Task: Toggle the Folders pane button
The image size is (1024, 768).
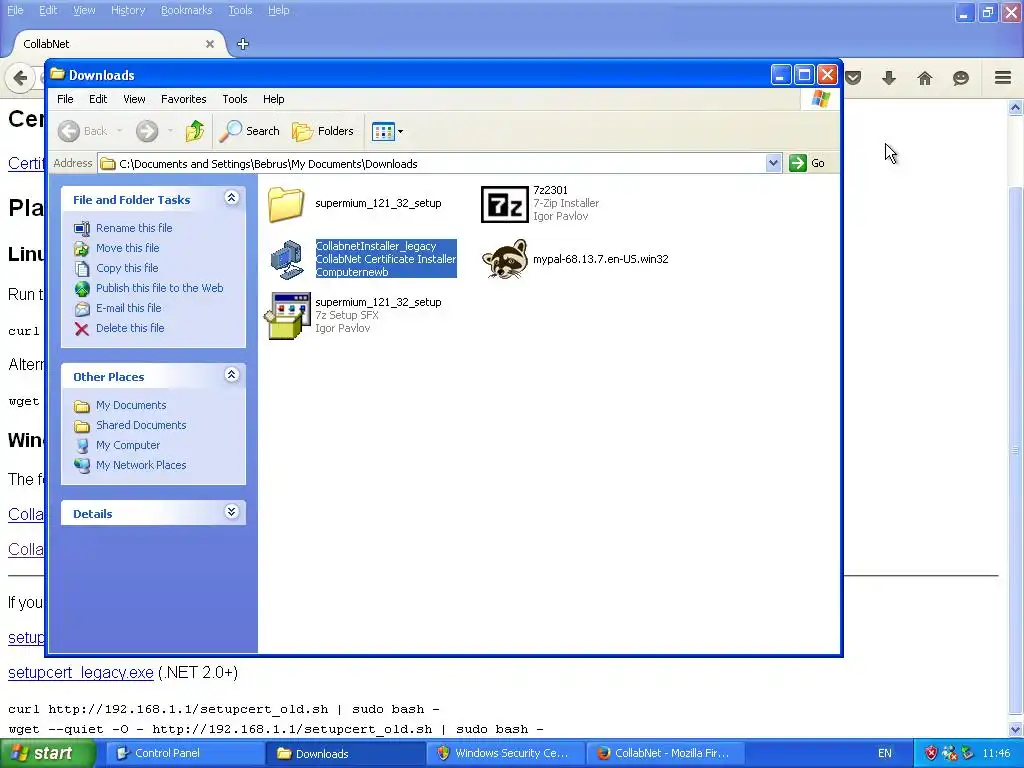Action: [323, 131]
